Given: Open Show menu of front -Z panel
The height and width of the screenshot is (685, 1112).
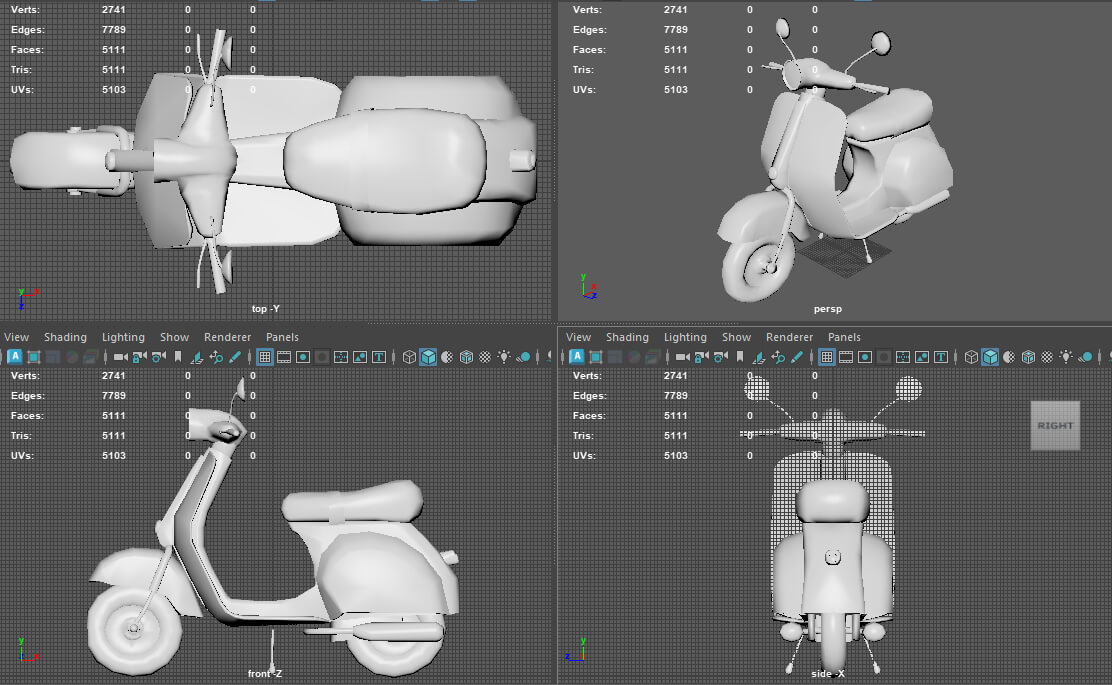Looking at the screenshot, I should pyautogui.click(x=174, y=337).
